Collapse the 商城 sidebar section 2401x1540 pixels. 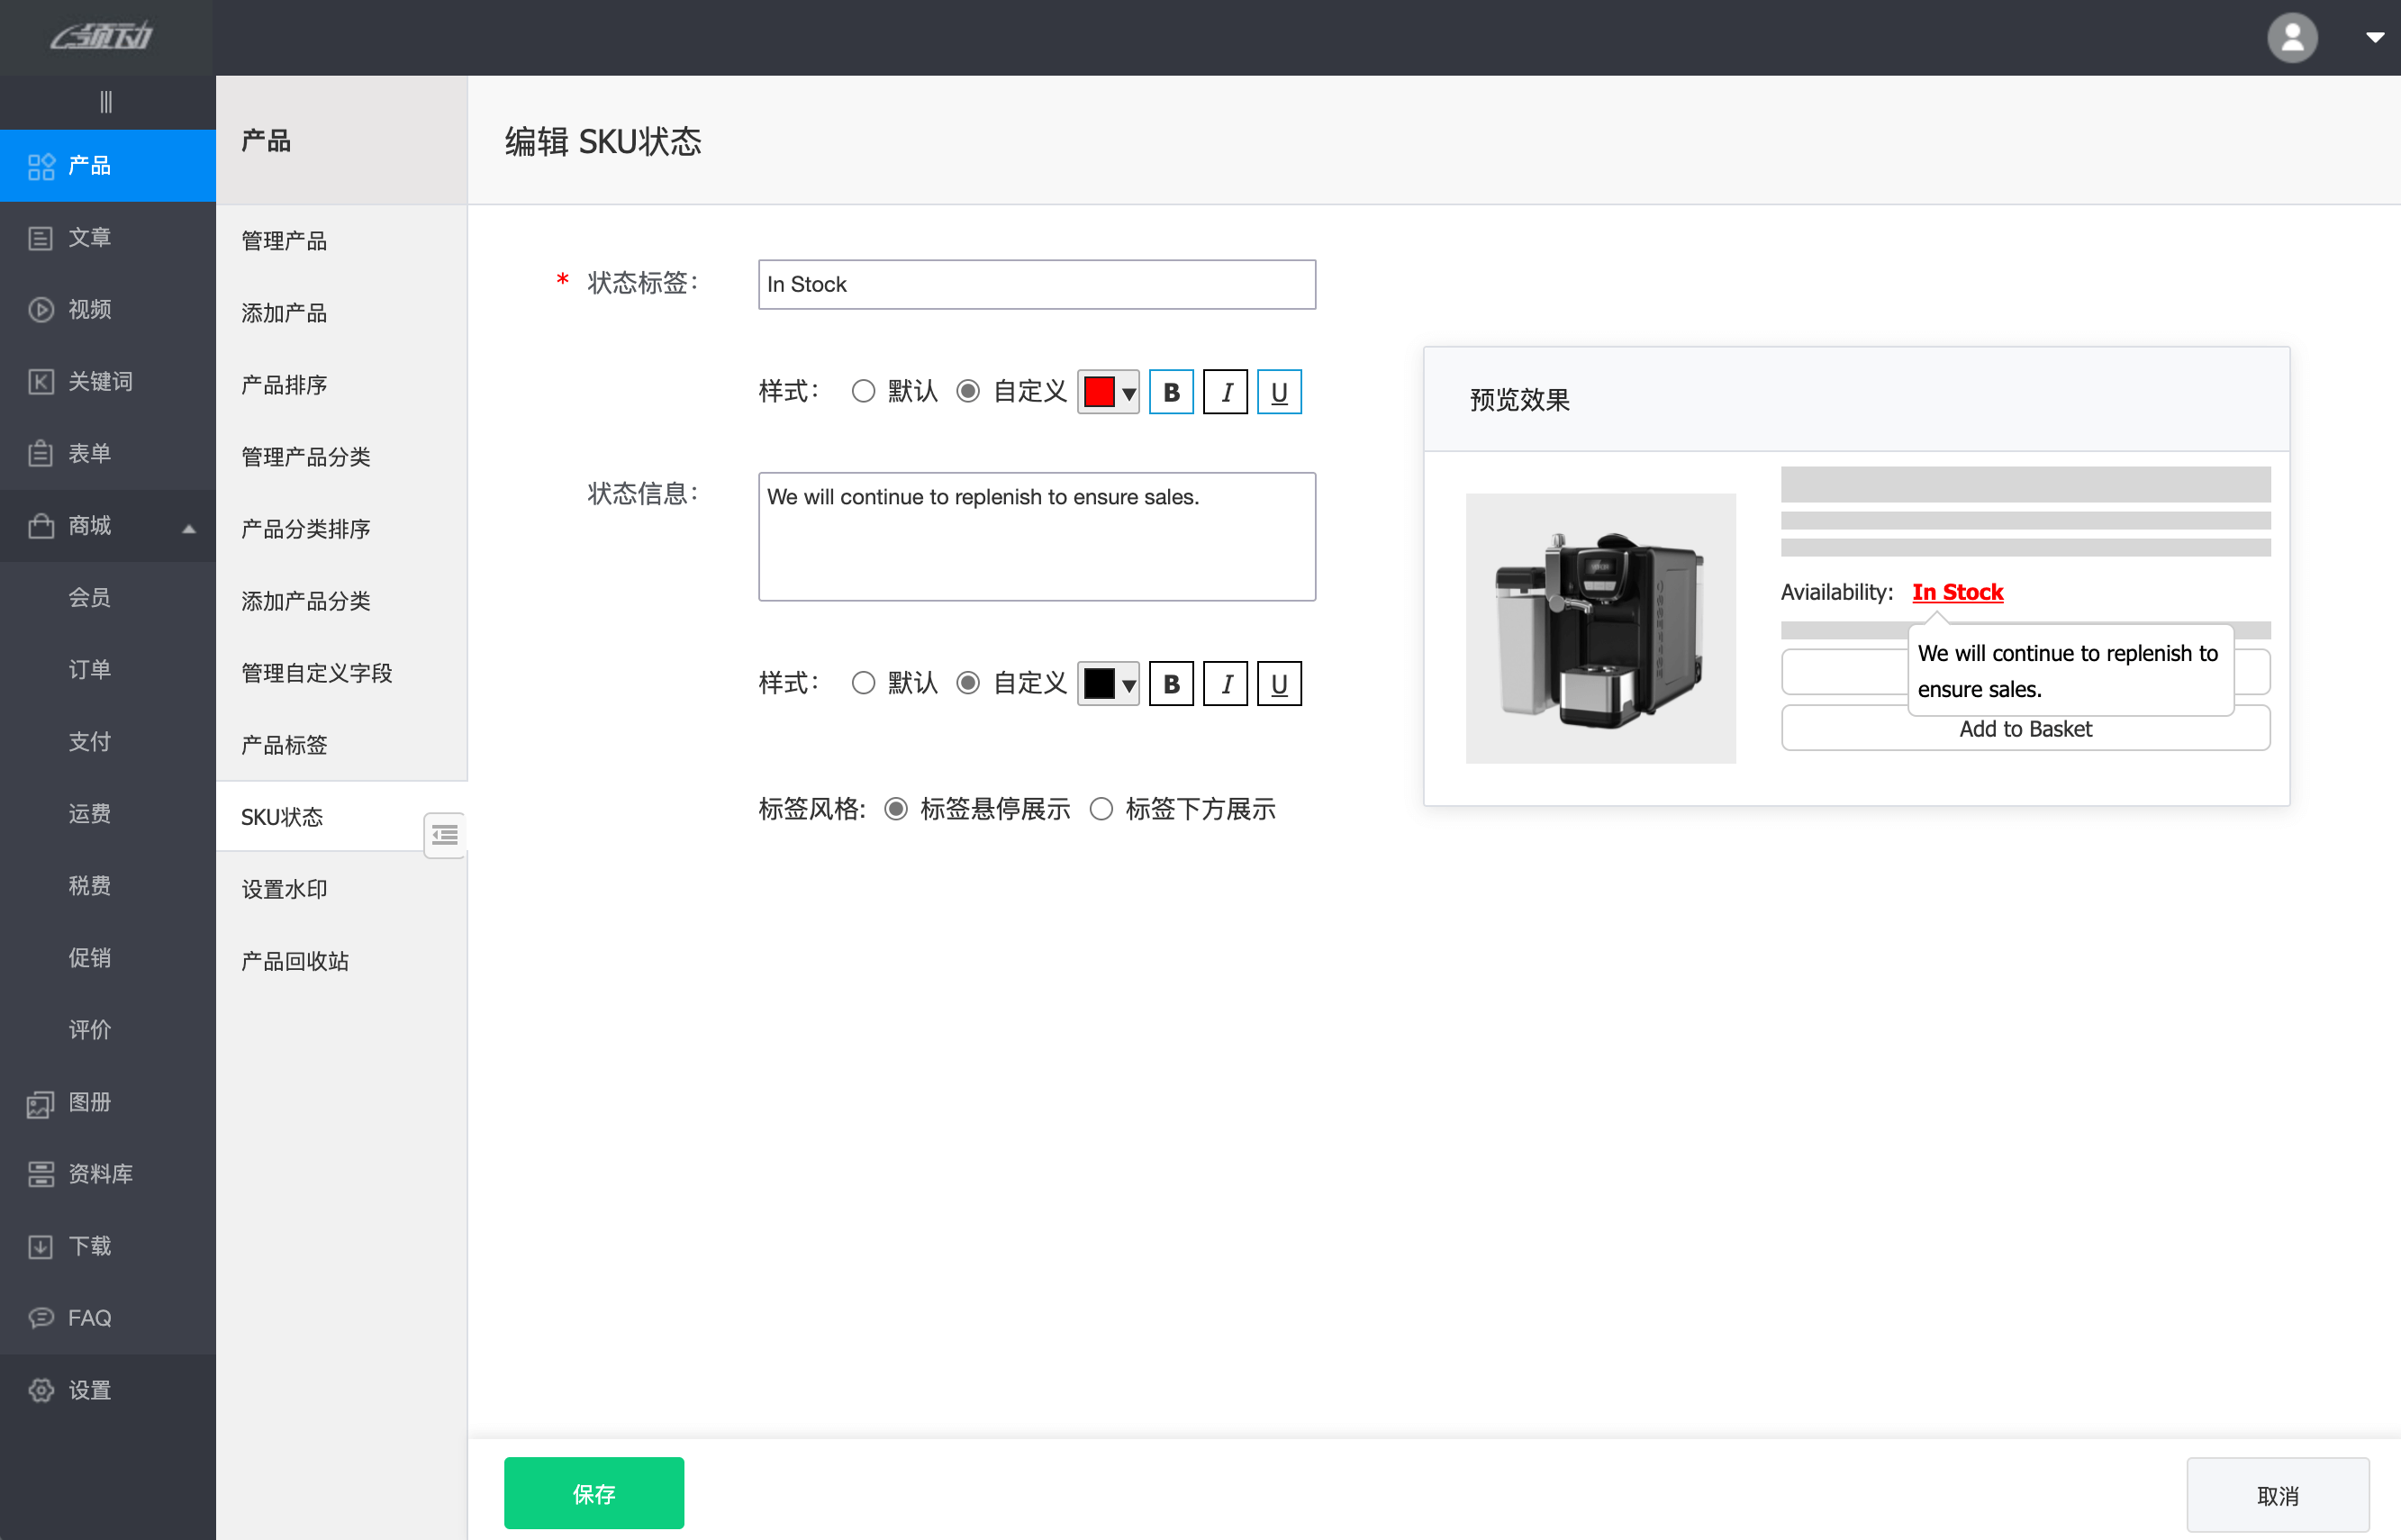[x=188, y=527]
